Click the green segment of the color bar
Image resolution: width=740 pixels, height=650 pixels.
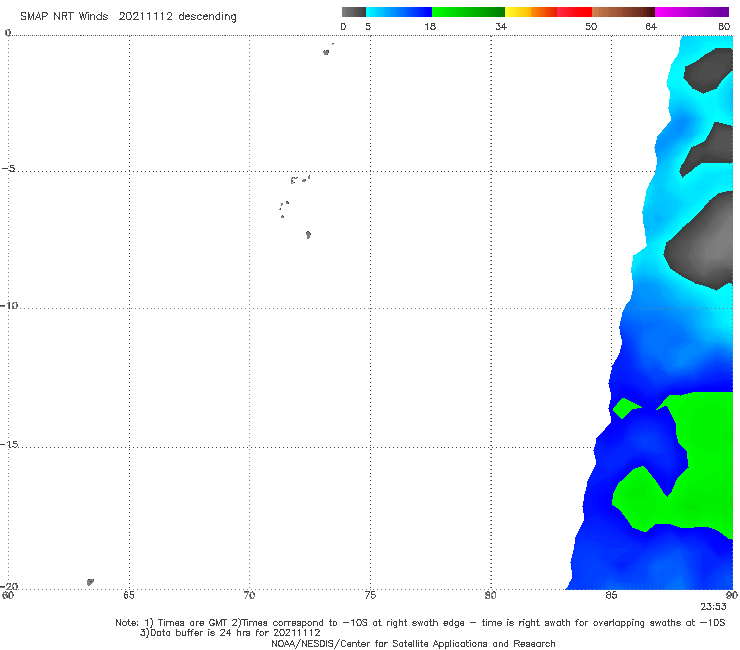point(468,12)
